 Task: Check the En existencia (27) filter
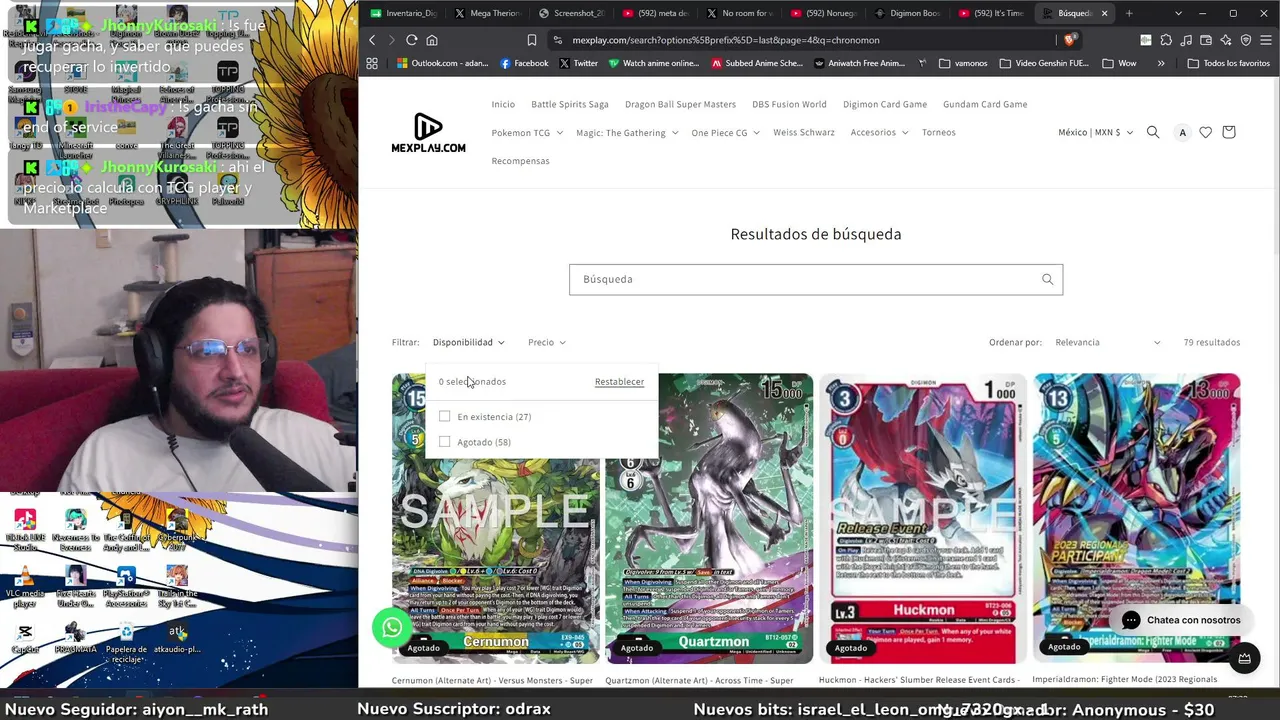[x=444, y=416]
